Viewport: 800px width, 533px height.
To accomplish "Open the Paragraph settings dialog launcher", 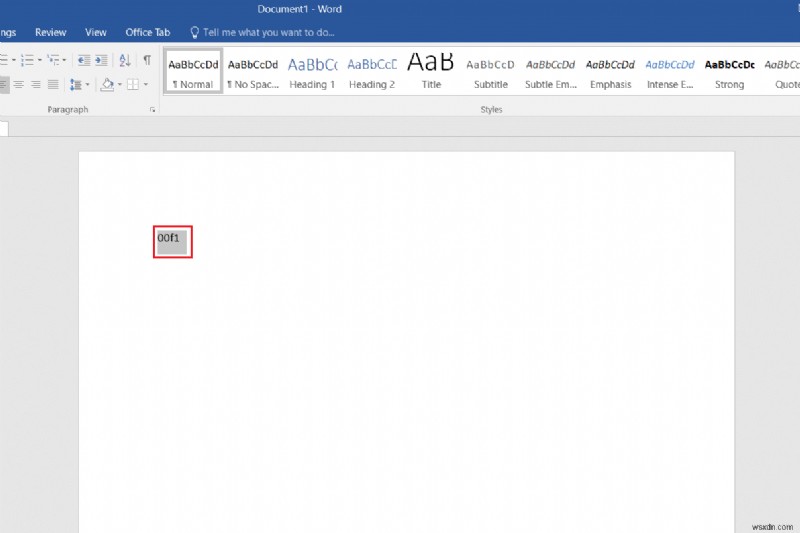I will 152,110.
